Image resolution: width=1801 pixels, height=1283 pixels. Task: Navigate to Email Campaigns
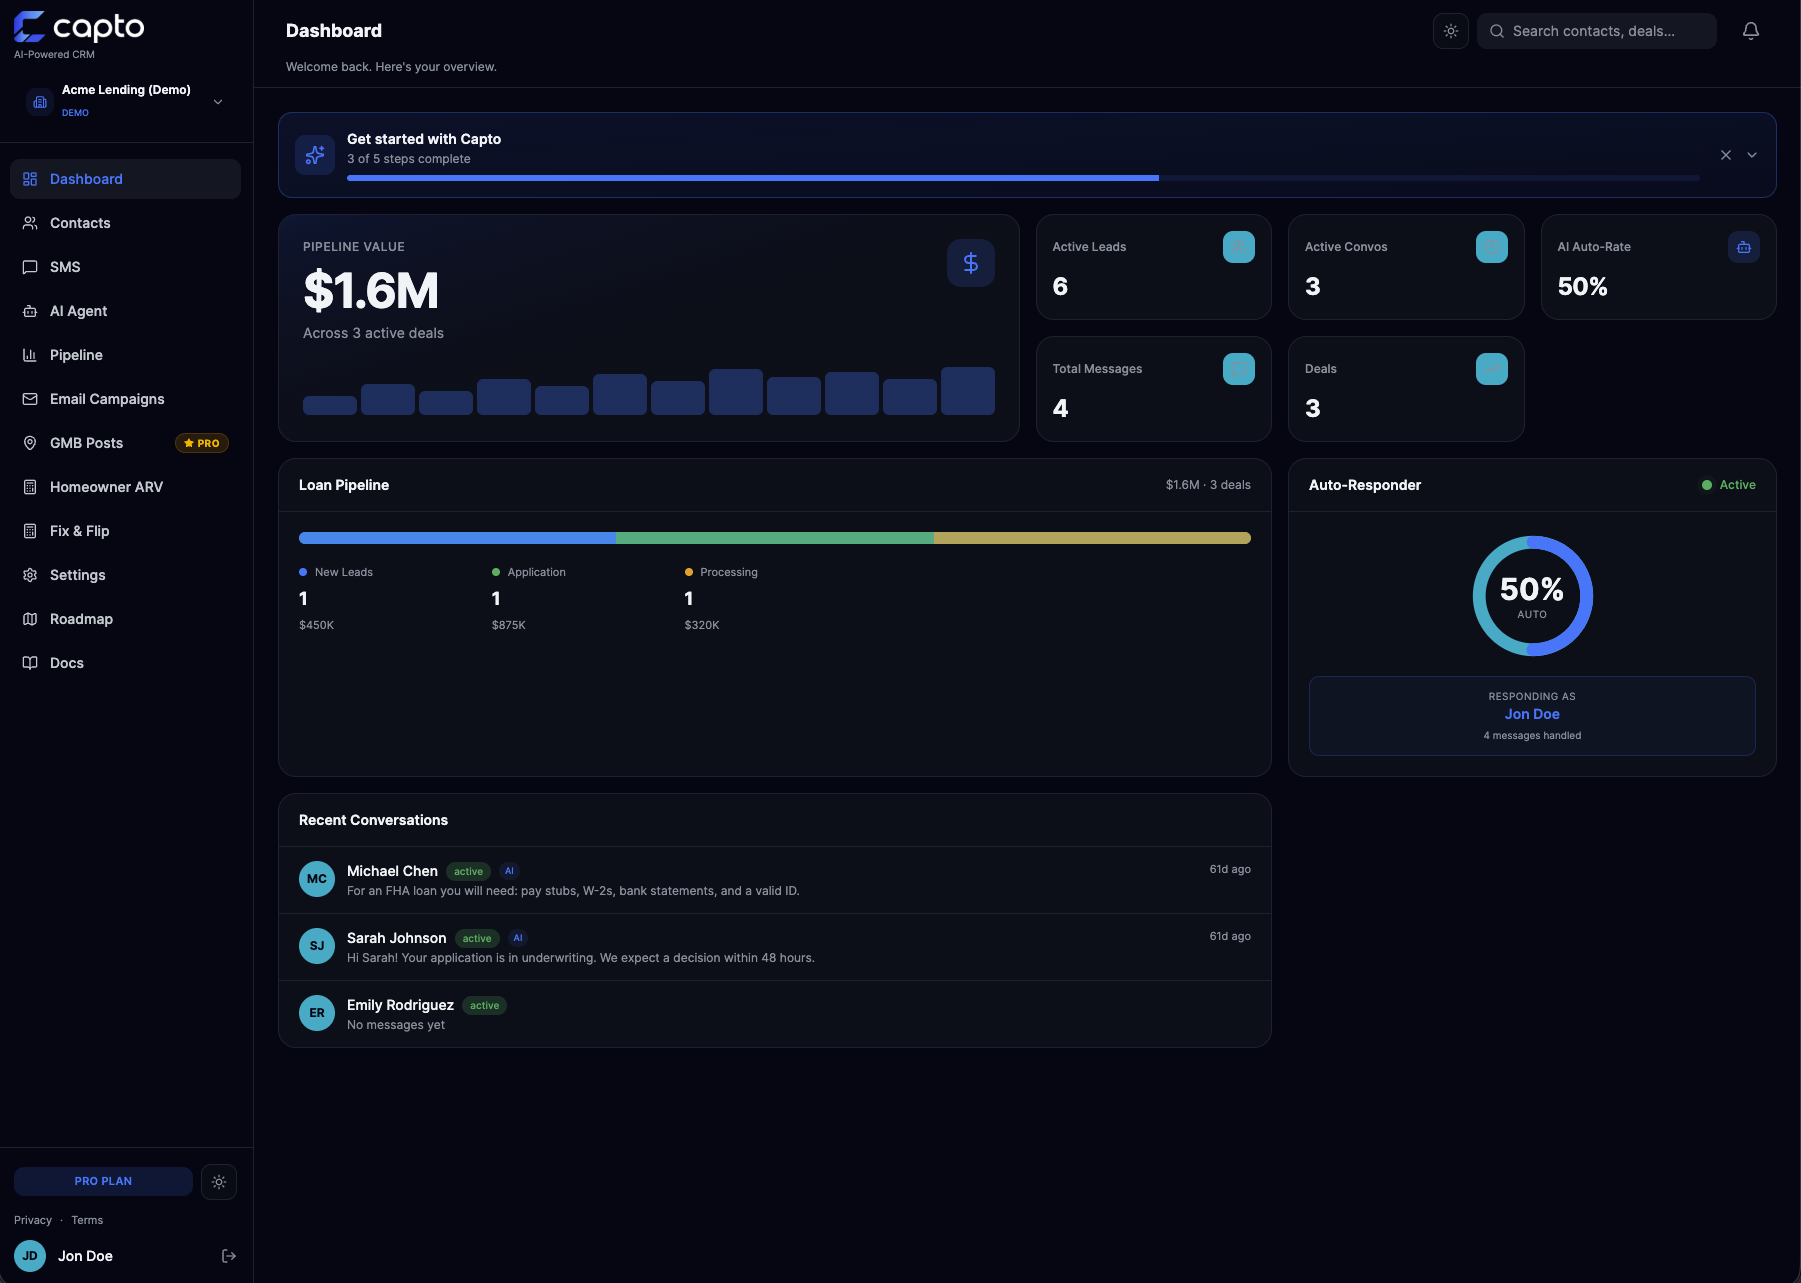point(125,399)
